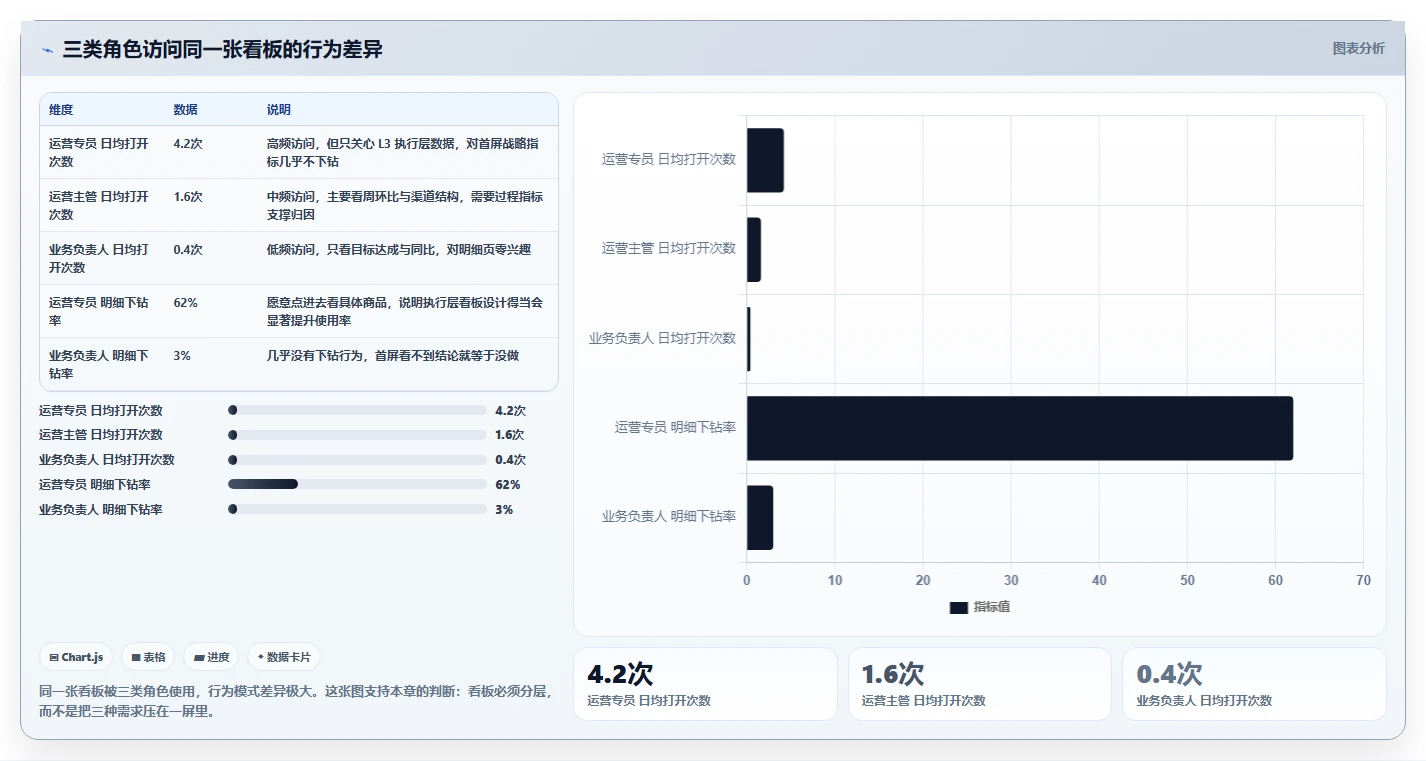Click the 3% value beside the progress bar

pos(504,510)
